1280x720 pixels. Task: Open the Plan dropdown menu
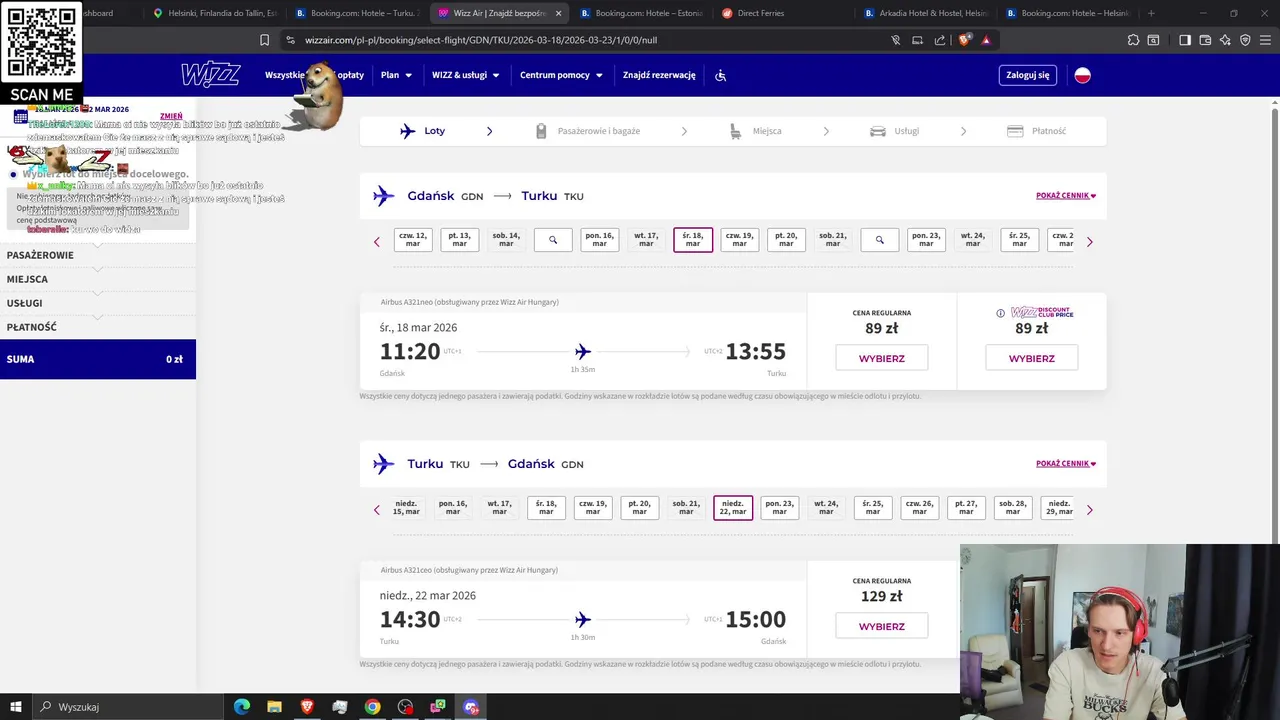[396, 75]
